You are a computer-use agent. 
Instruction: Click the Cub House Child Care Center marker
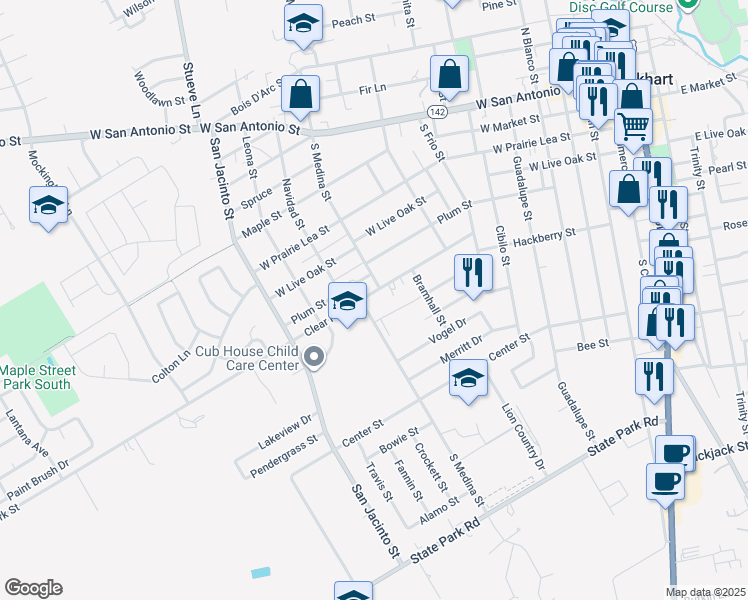coord(315,357)
